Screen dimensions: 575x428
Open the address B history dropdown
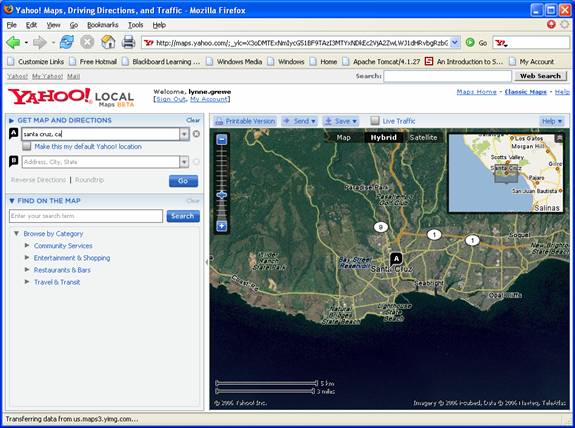(184, 162)
